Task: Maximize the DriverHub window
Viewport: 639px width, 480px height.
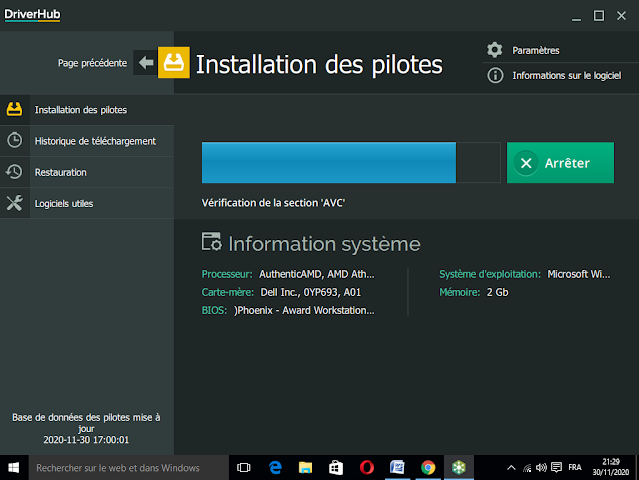Action: pyautogui.click(x=599, y=16)
